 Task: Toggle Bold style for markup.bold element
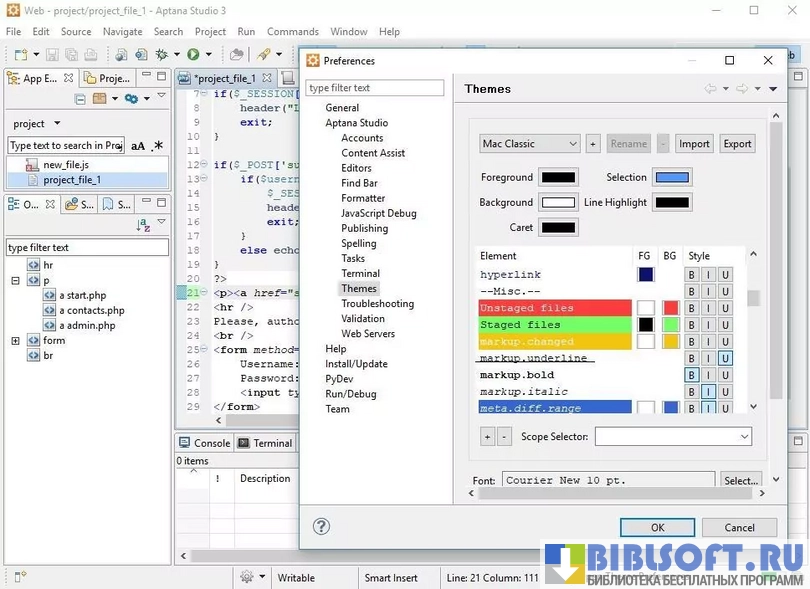pyautogui.click(x=691, y=375)
